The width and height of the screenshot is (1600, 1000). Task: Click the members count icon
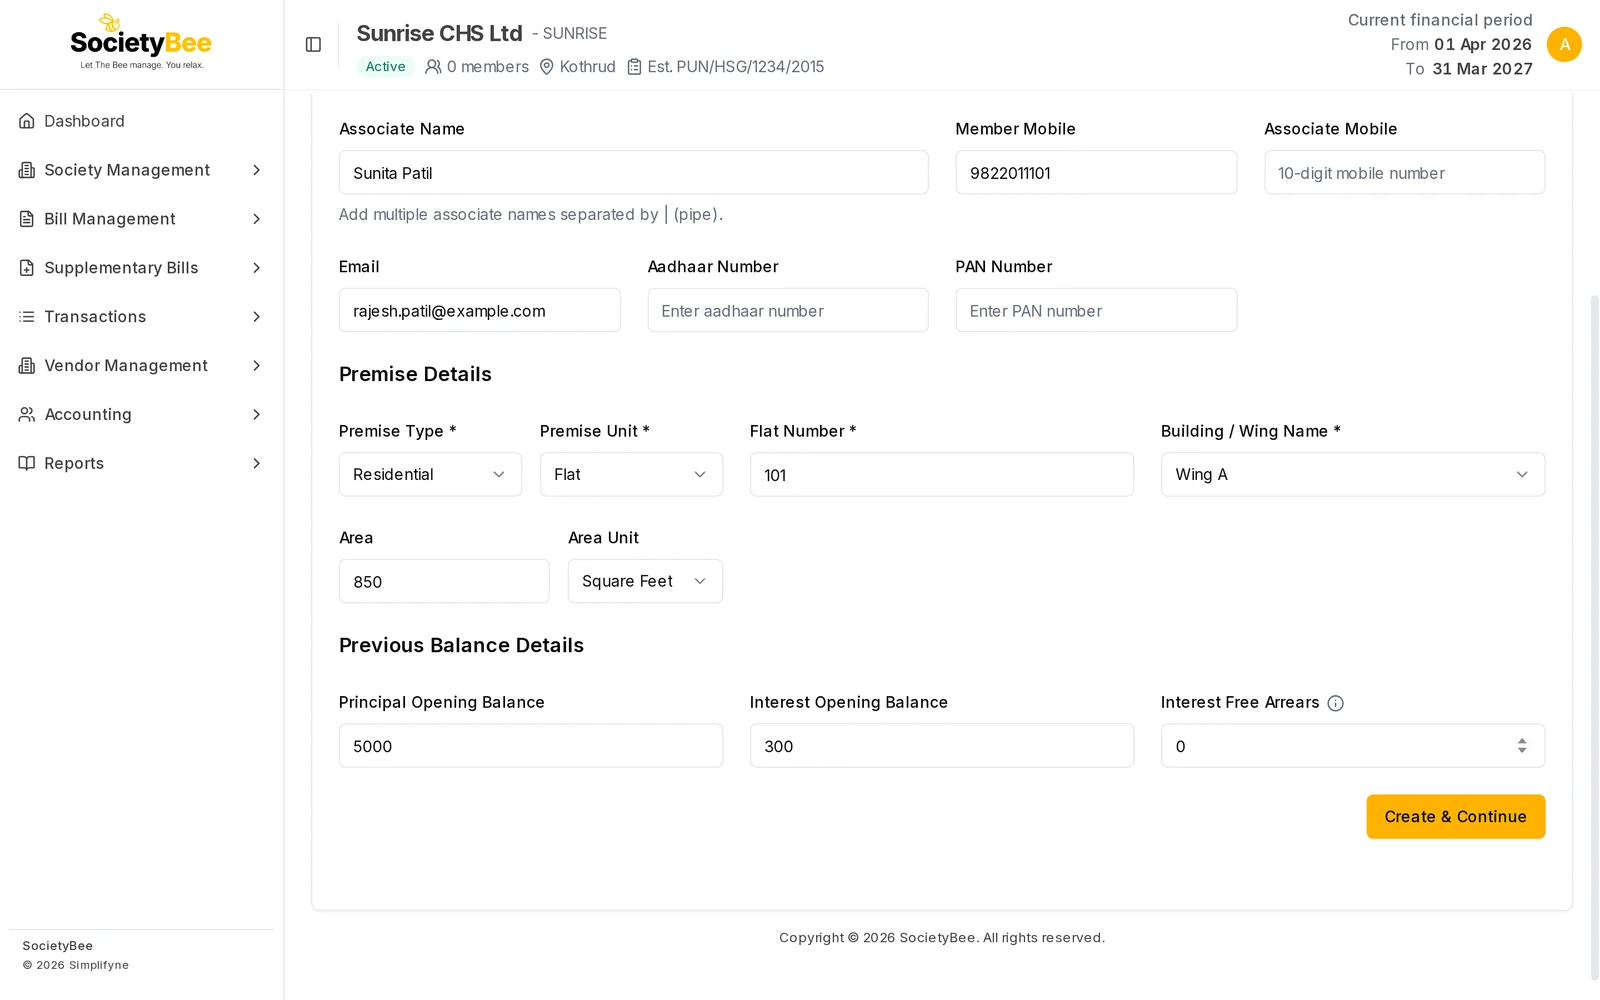[433, 67]
